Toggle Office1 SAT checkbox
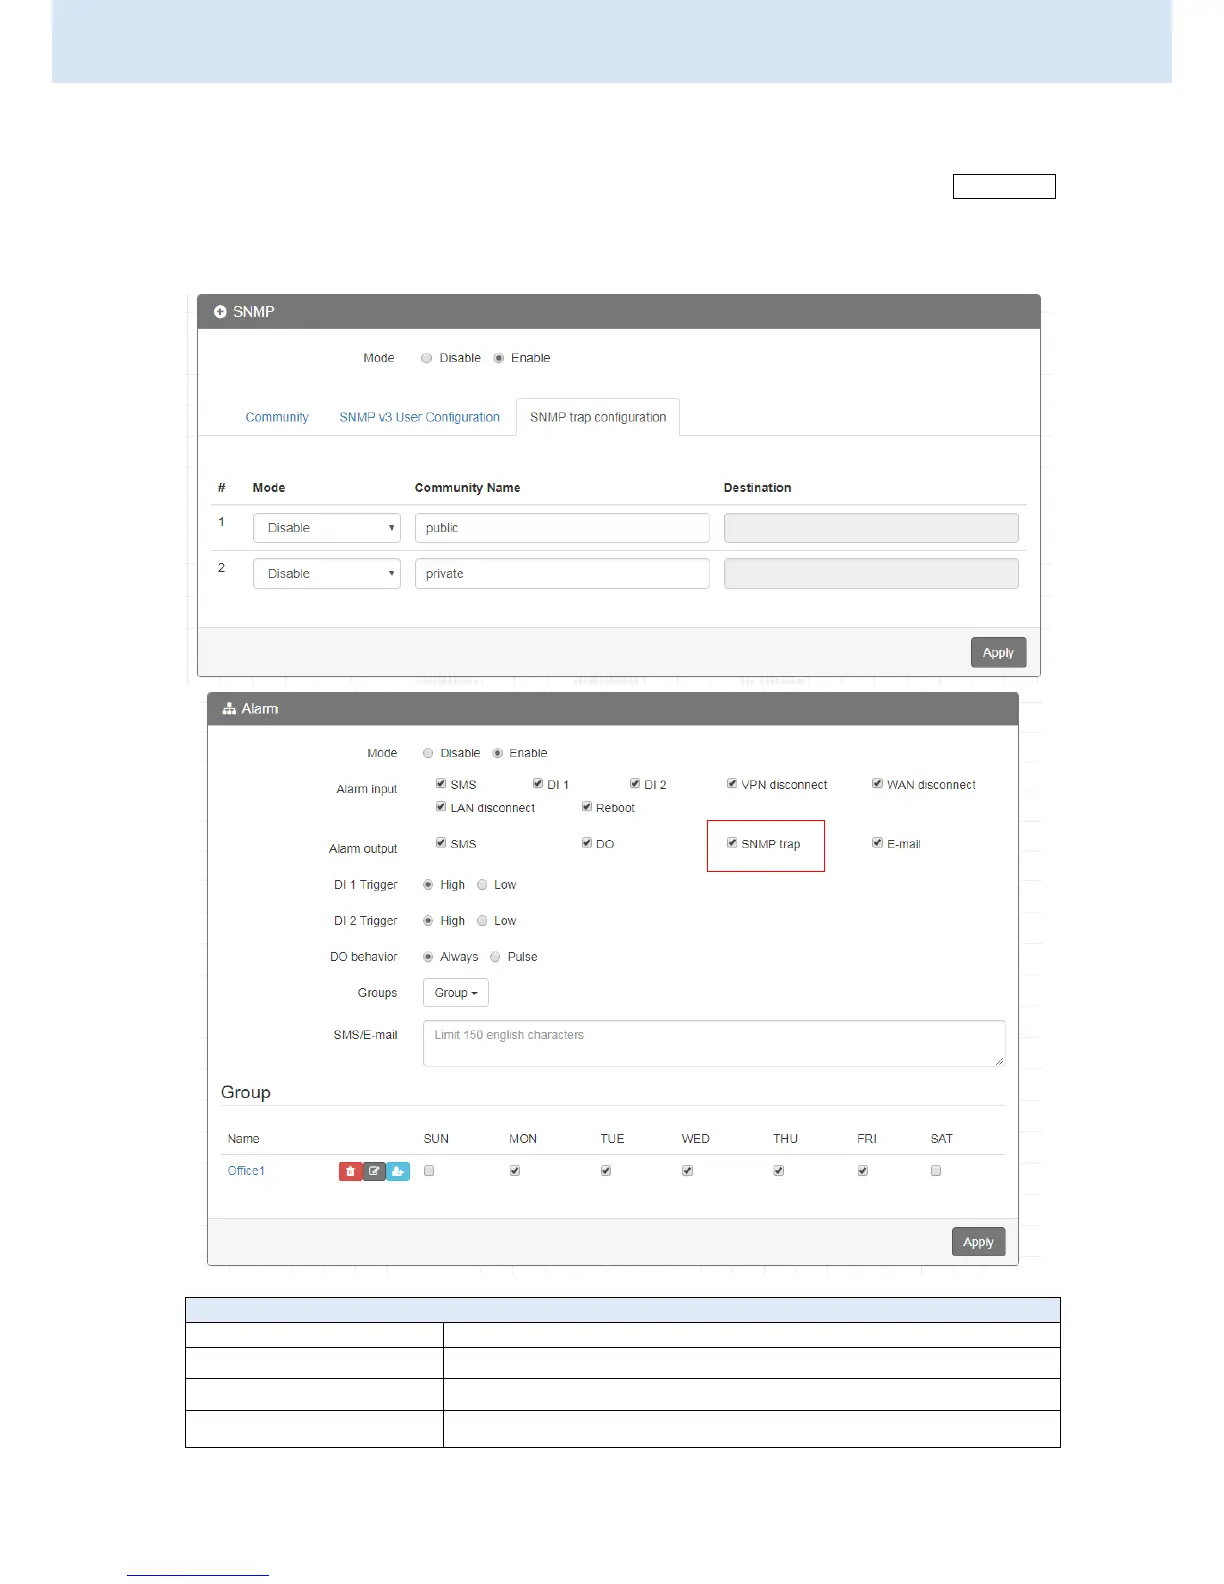 click(x=936, y=1171)
